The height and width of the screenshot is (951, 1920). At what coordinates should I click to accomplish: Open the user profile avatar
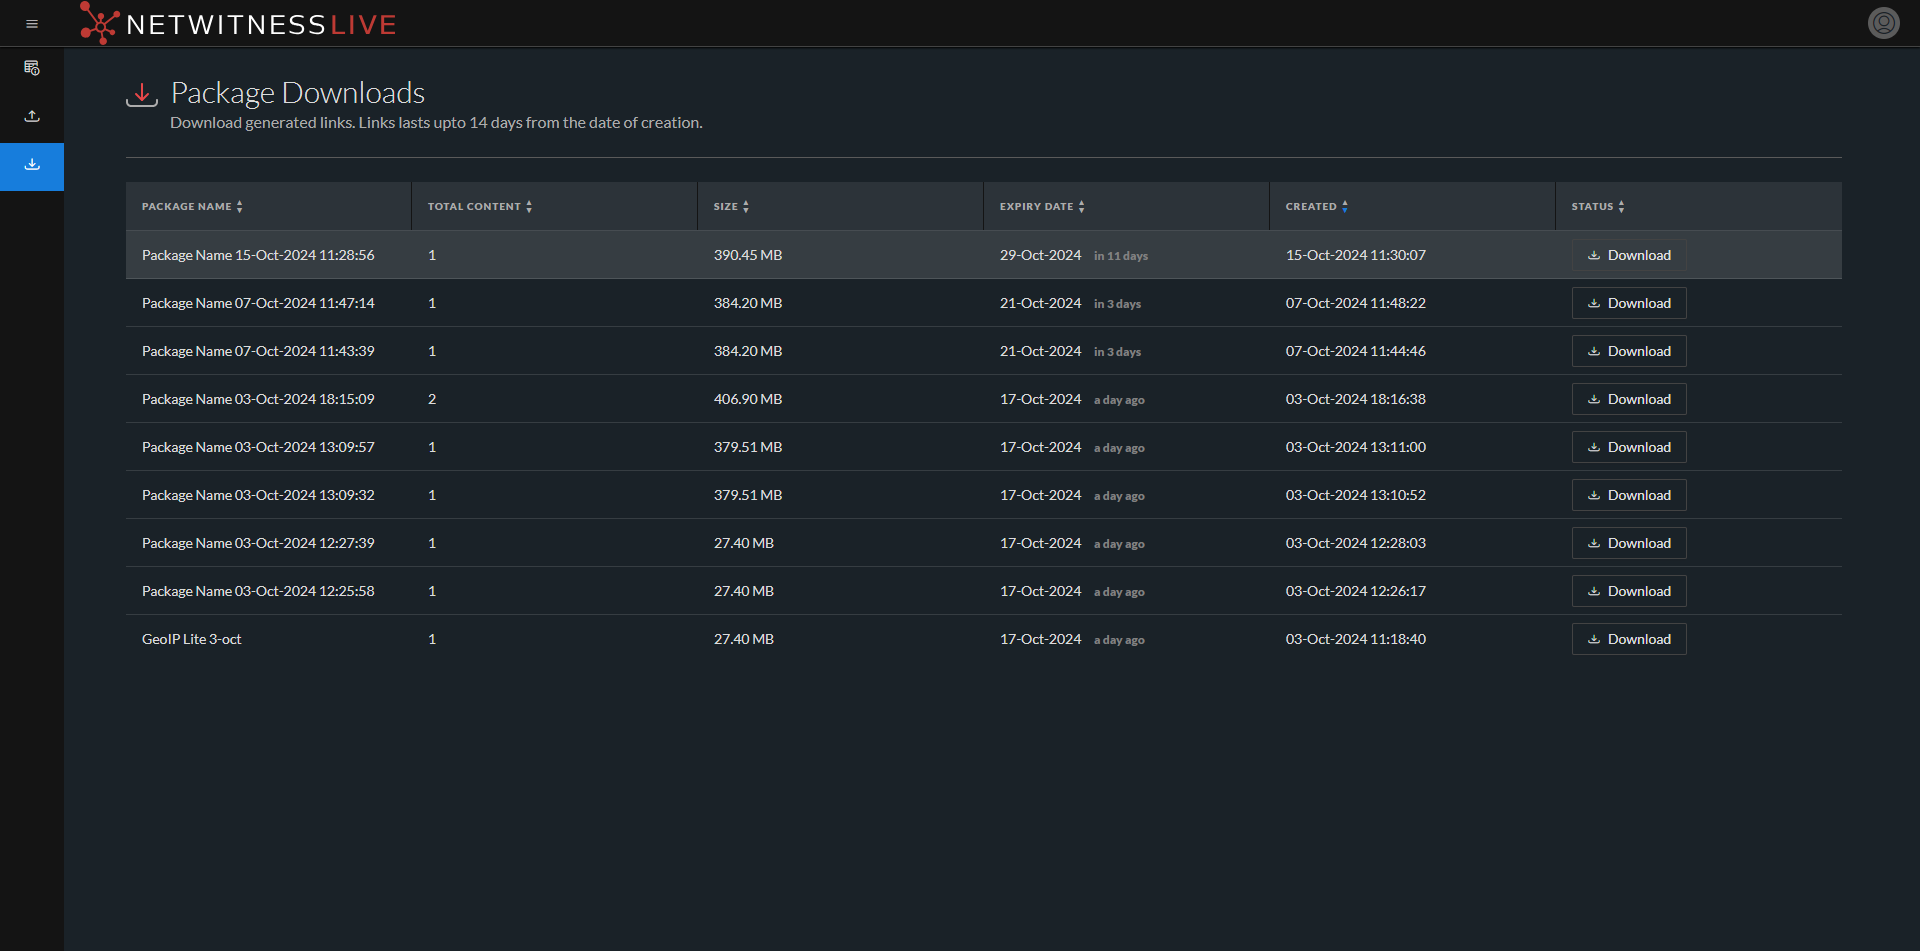click(1883, 23)
